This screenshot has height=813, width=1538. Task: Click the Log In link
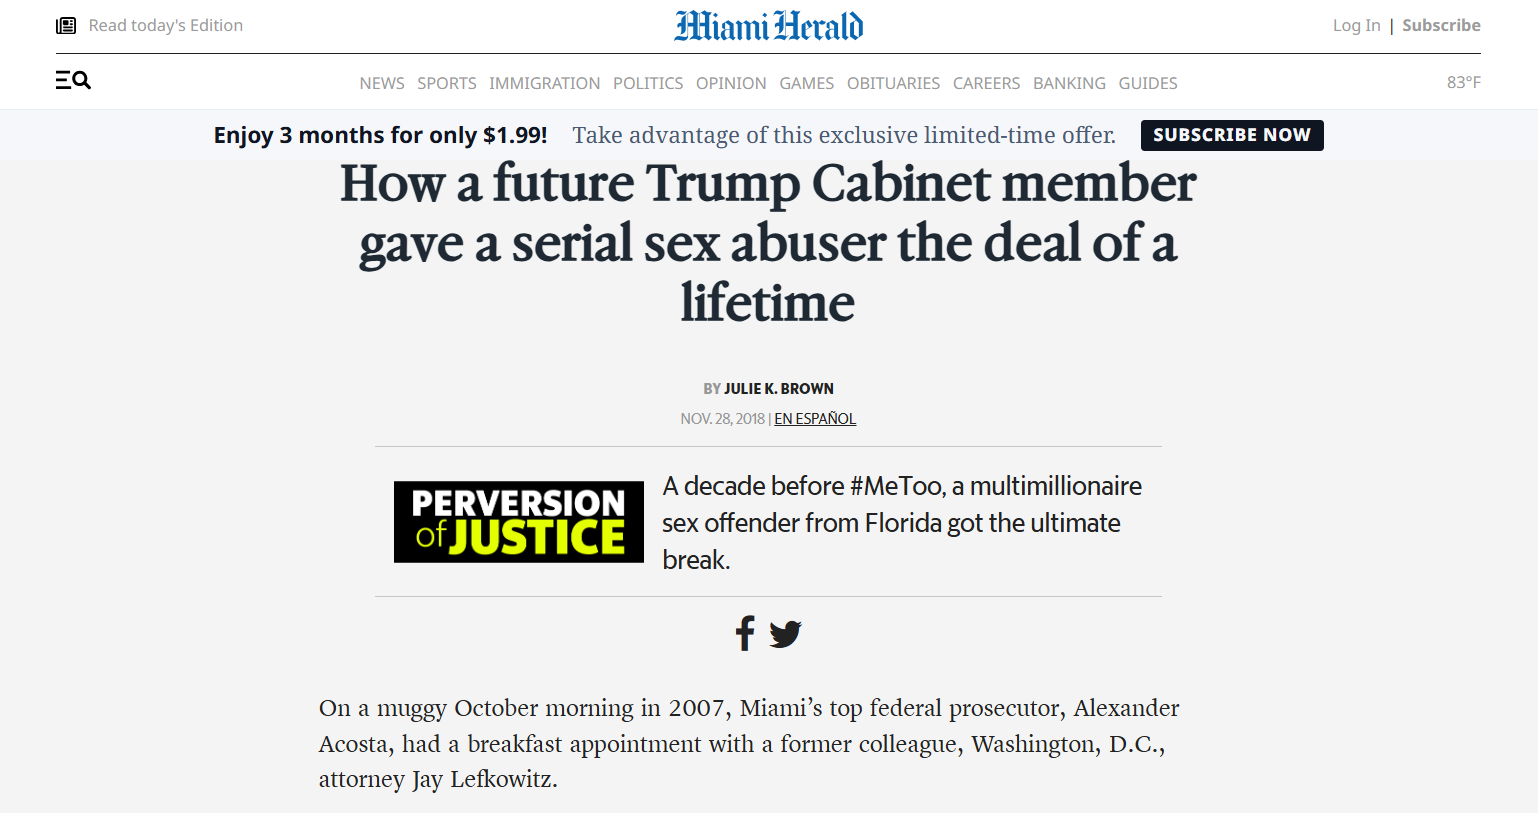(1357, 25)
